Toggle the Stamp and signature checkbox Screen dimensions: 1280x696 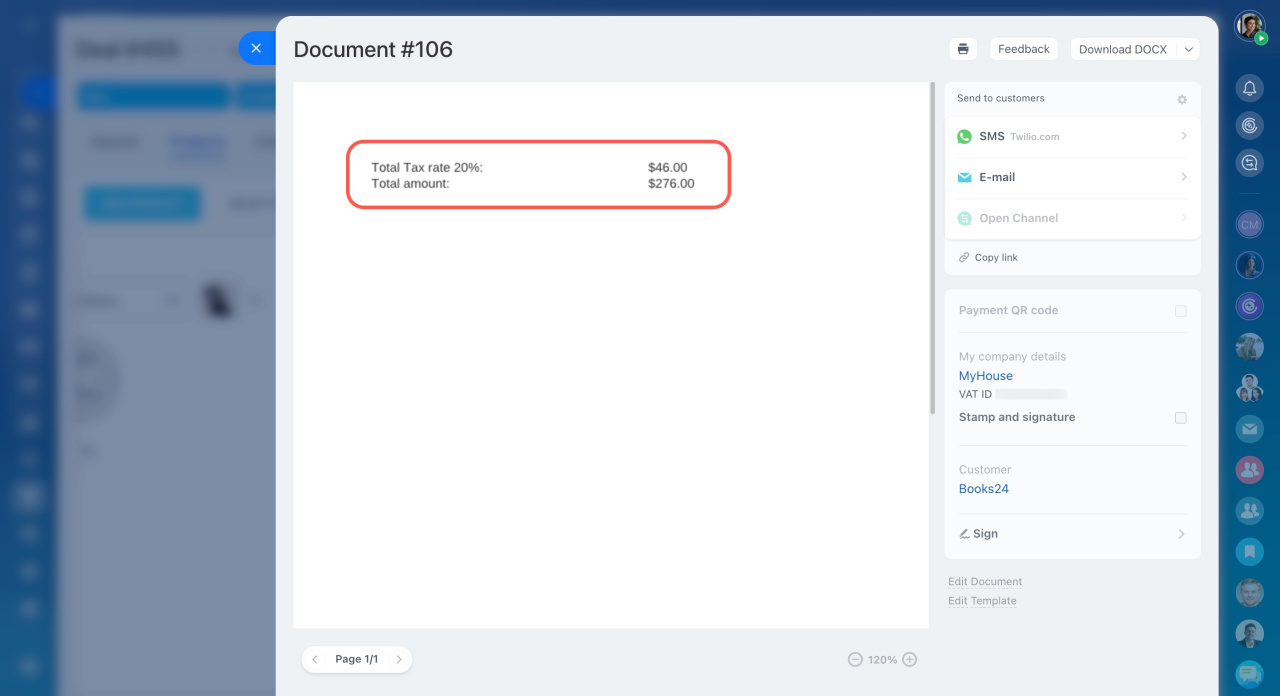pos(1181,418)
